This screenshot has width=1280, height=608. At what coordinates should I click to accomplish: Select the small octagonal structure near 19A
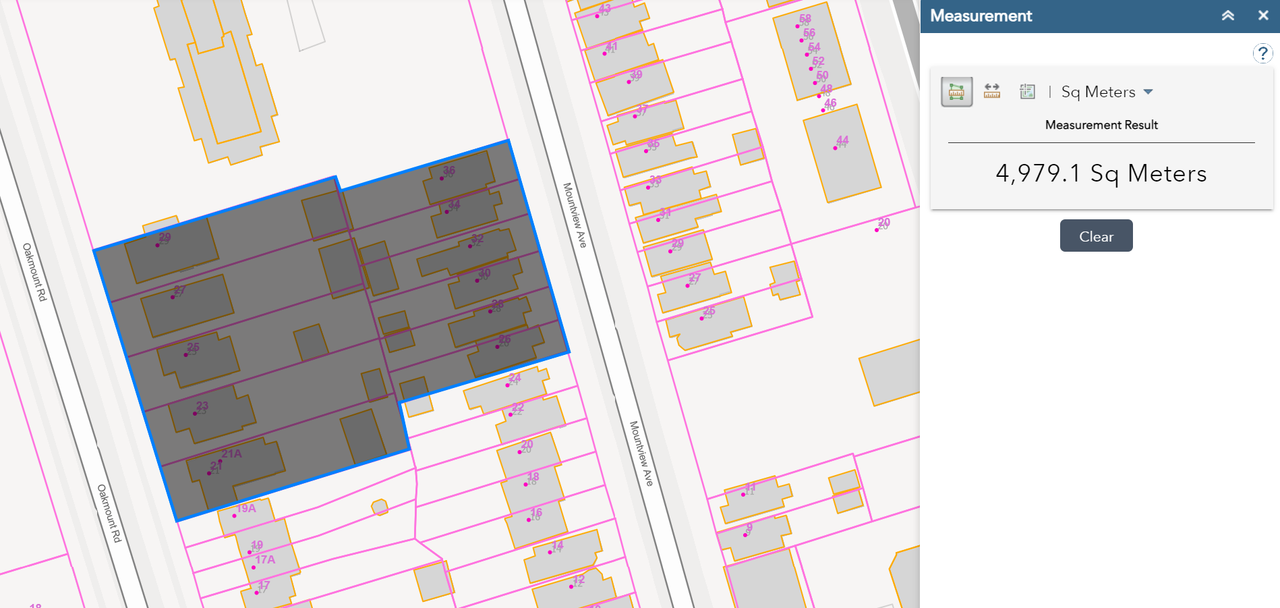380,507
